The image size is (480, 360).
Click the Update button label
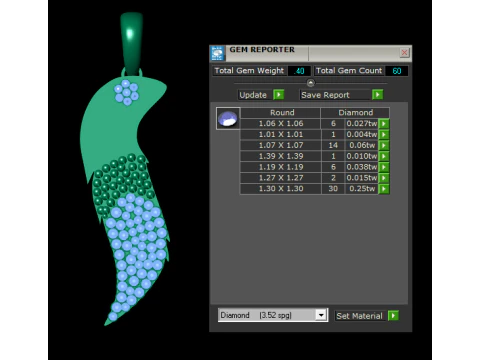pos(253,95)
